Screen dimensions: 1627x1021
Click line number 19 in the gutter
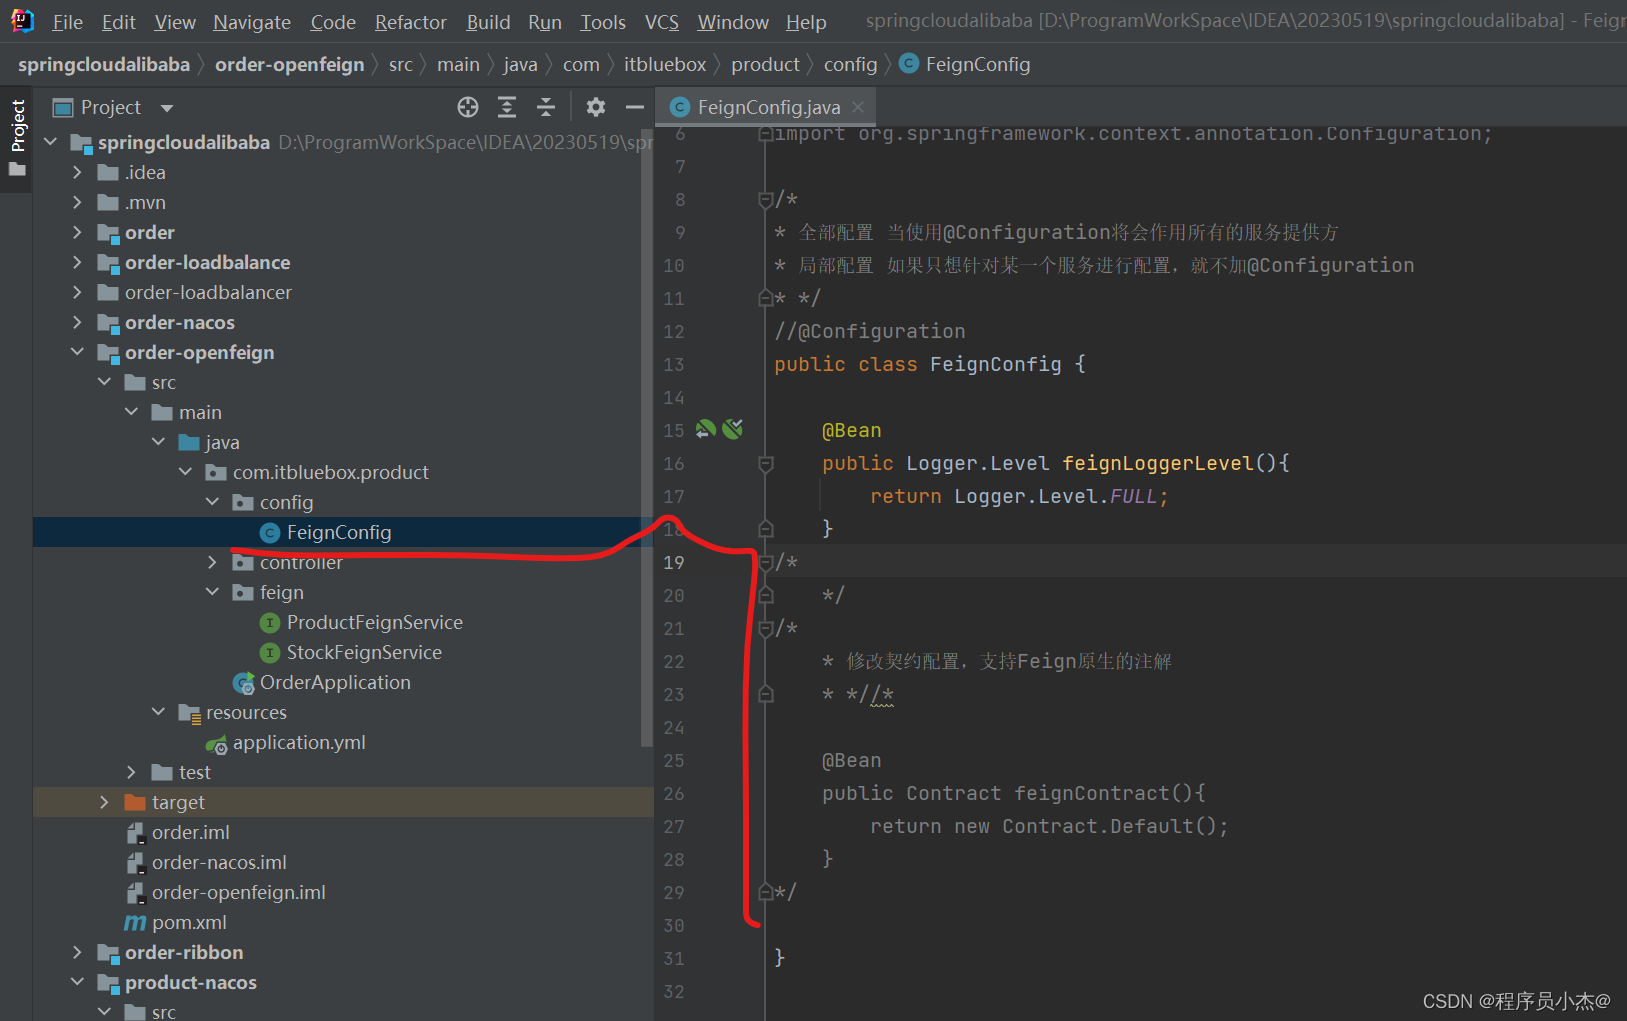click(x=674, y=562)
